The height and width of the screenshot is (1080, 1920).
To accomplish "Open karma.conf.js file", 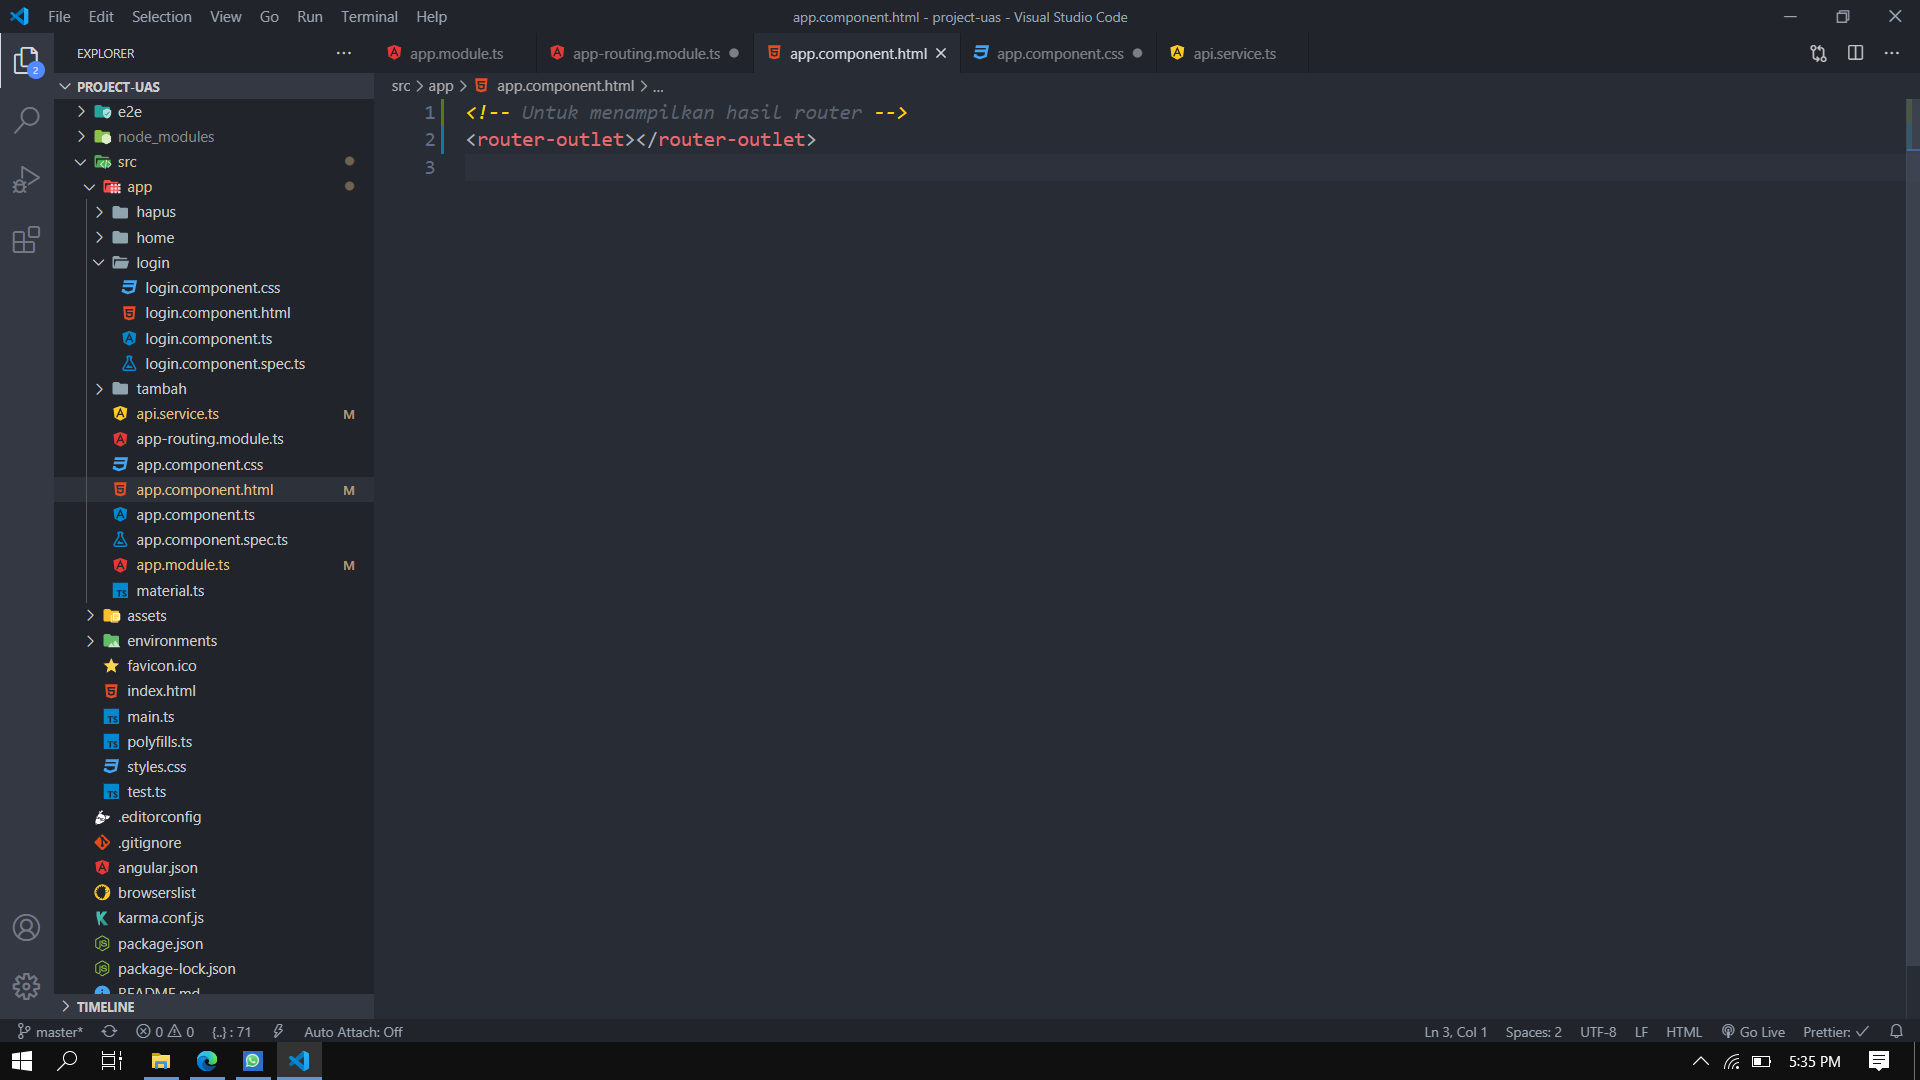I will coord(214,918).
